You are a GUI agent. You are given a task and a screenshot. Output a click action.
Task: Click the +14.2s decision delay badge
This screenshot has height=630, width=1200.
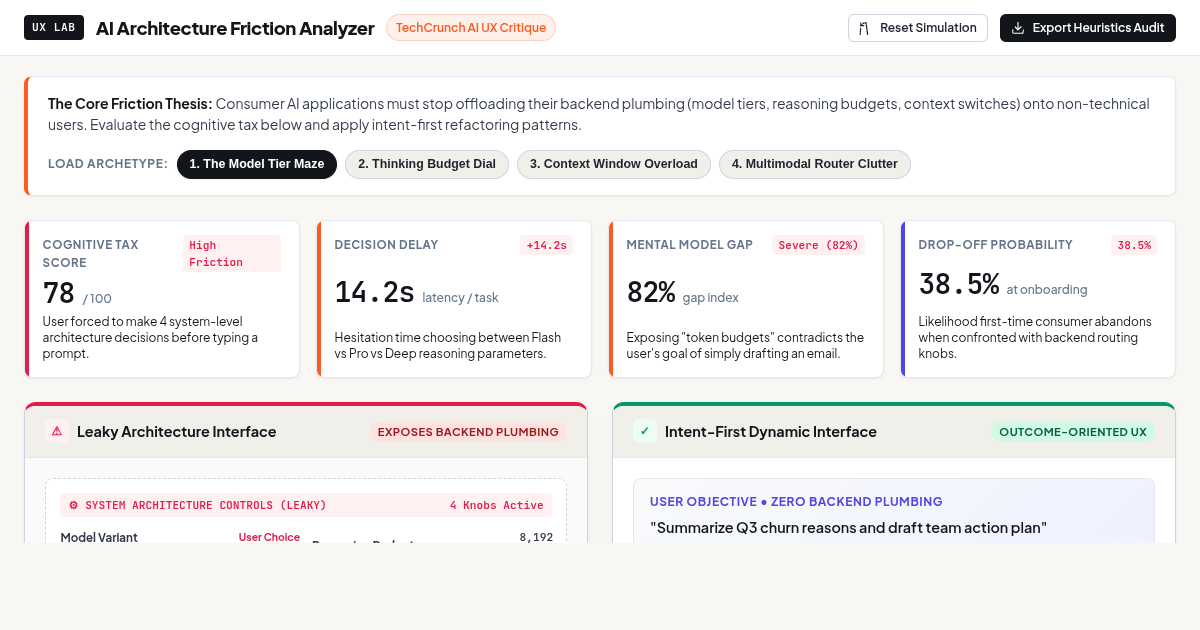point(547,245)
